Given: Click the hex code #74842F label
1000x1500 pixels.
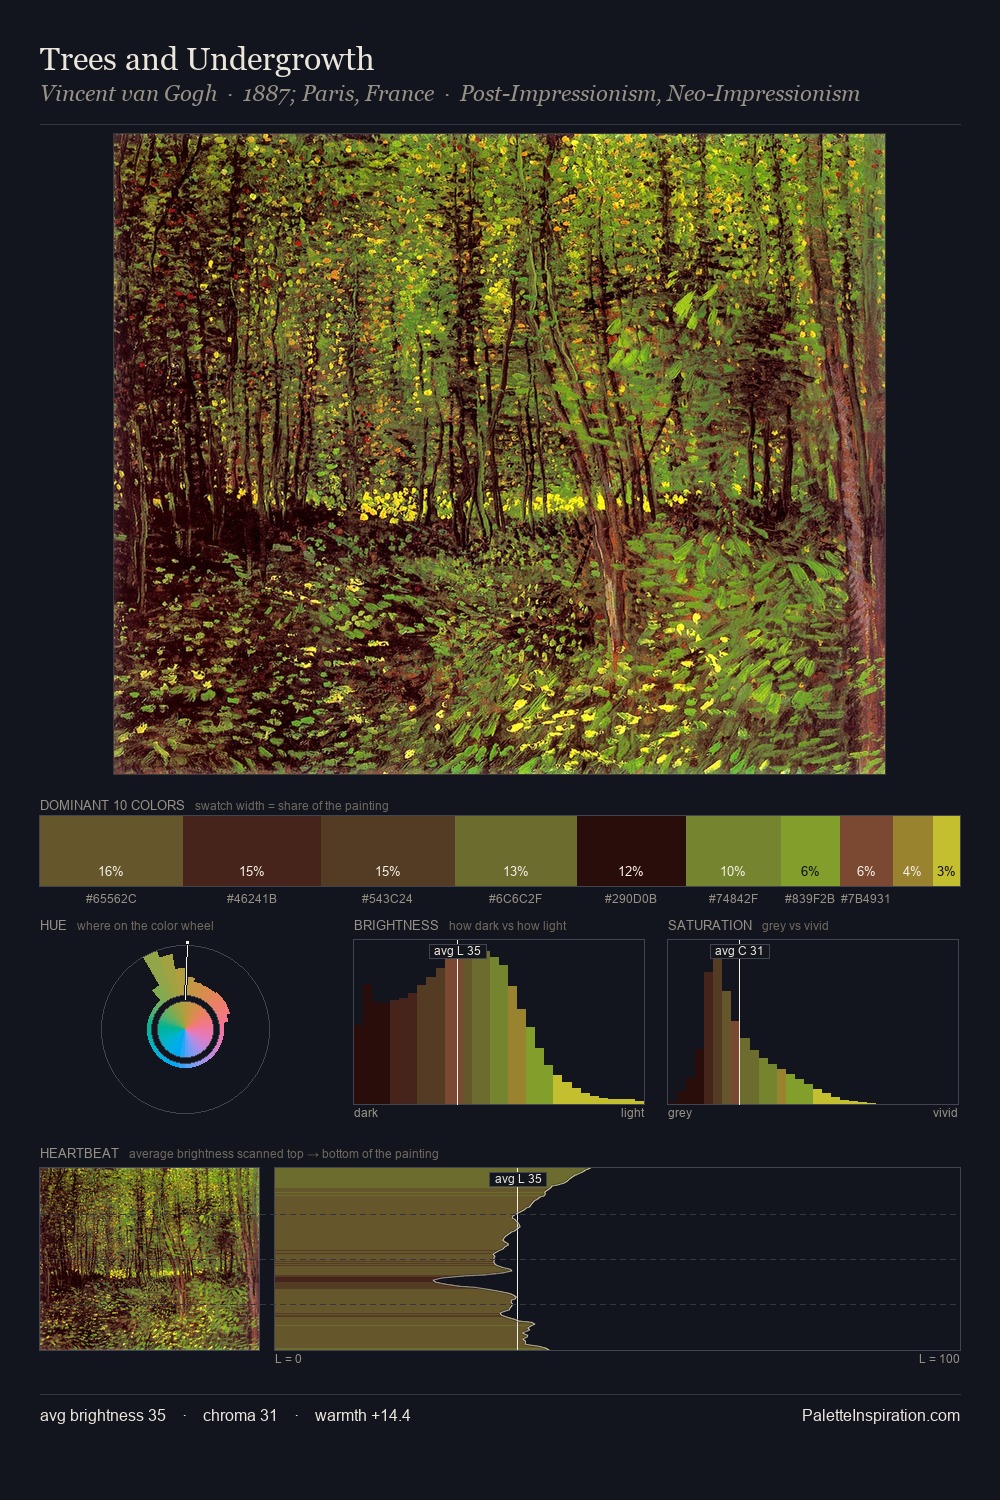Looking at the screenshot, I should click(733, 899).
